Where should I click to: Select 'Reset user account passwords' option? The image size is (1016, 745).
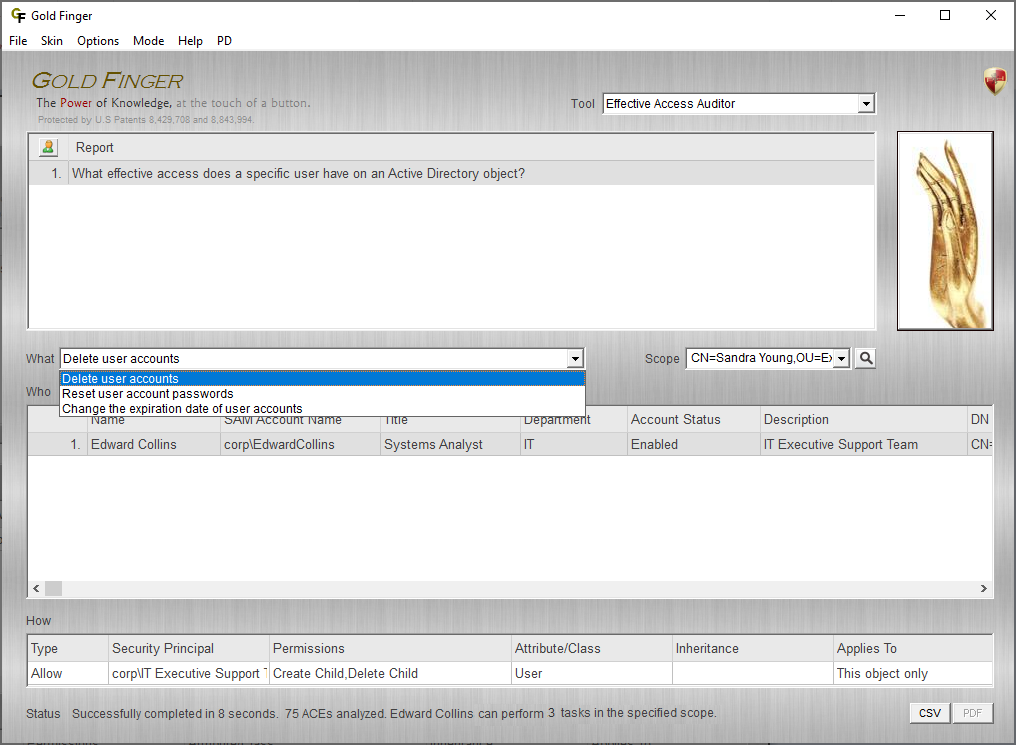pyautogui.click(x=322, y=393)
